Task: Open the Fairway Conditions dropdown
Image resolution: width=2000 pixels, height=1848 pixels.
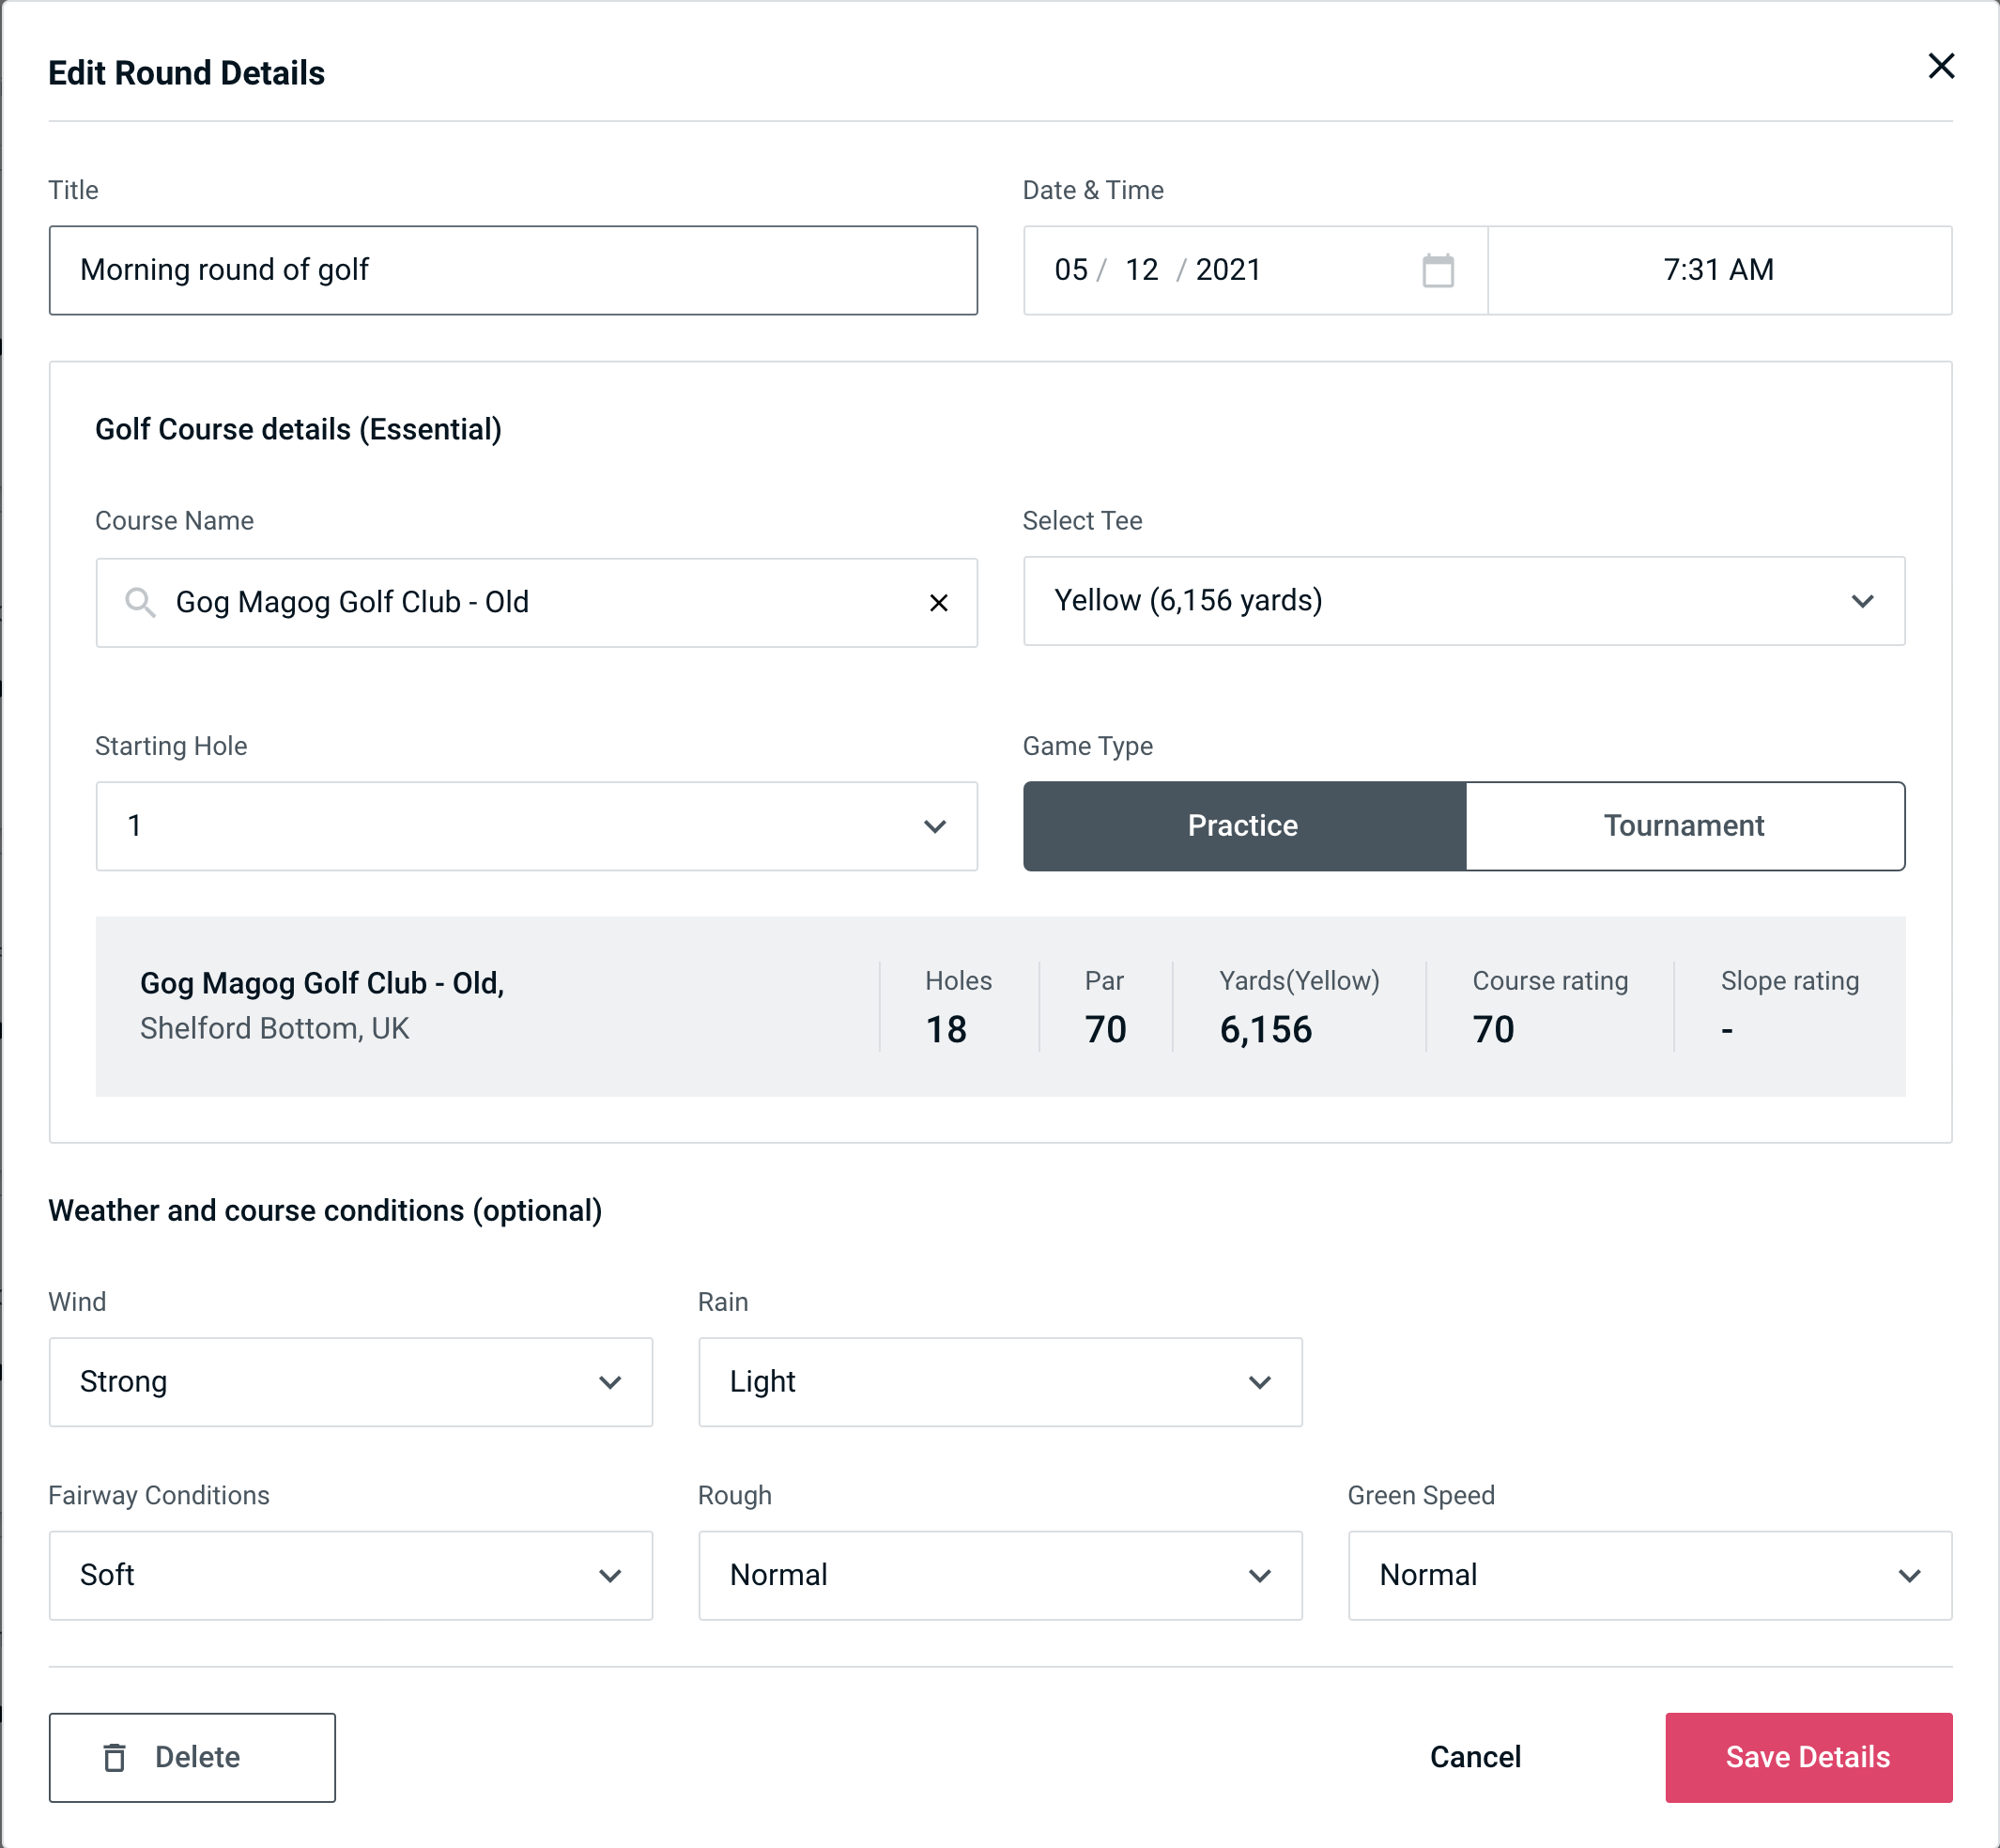Action: point(350,1575)
